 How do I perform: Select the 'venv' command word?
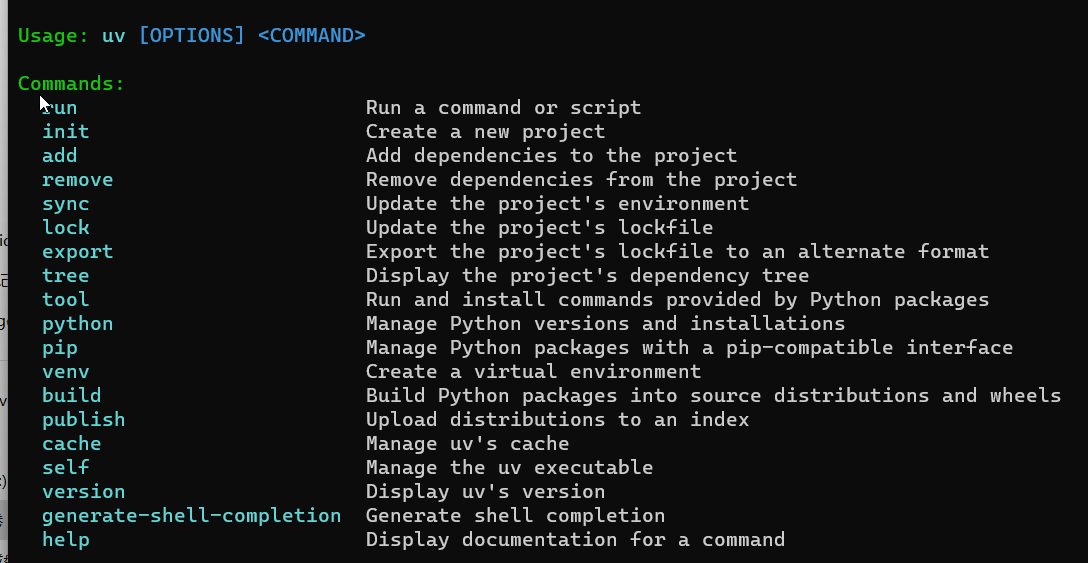pyautogui.click(x=66, y=372)
